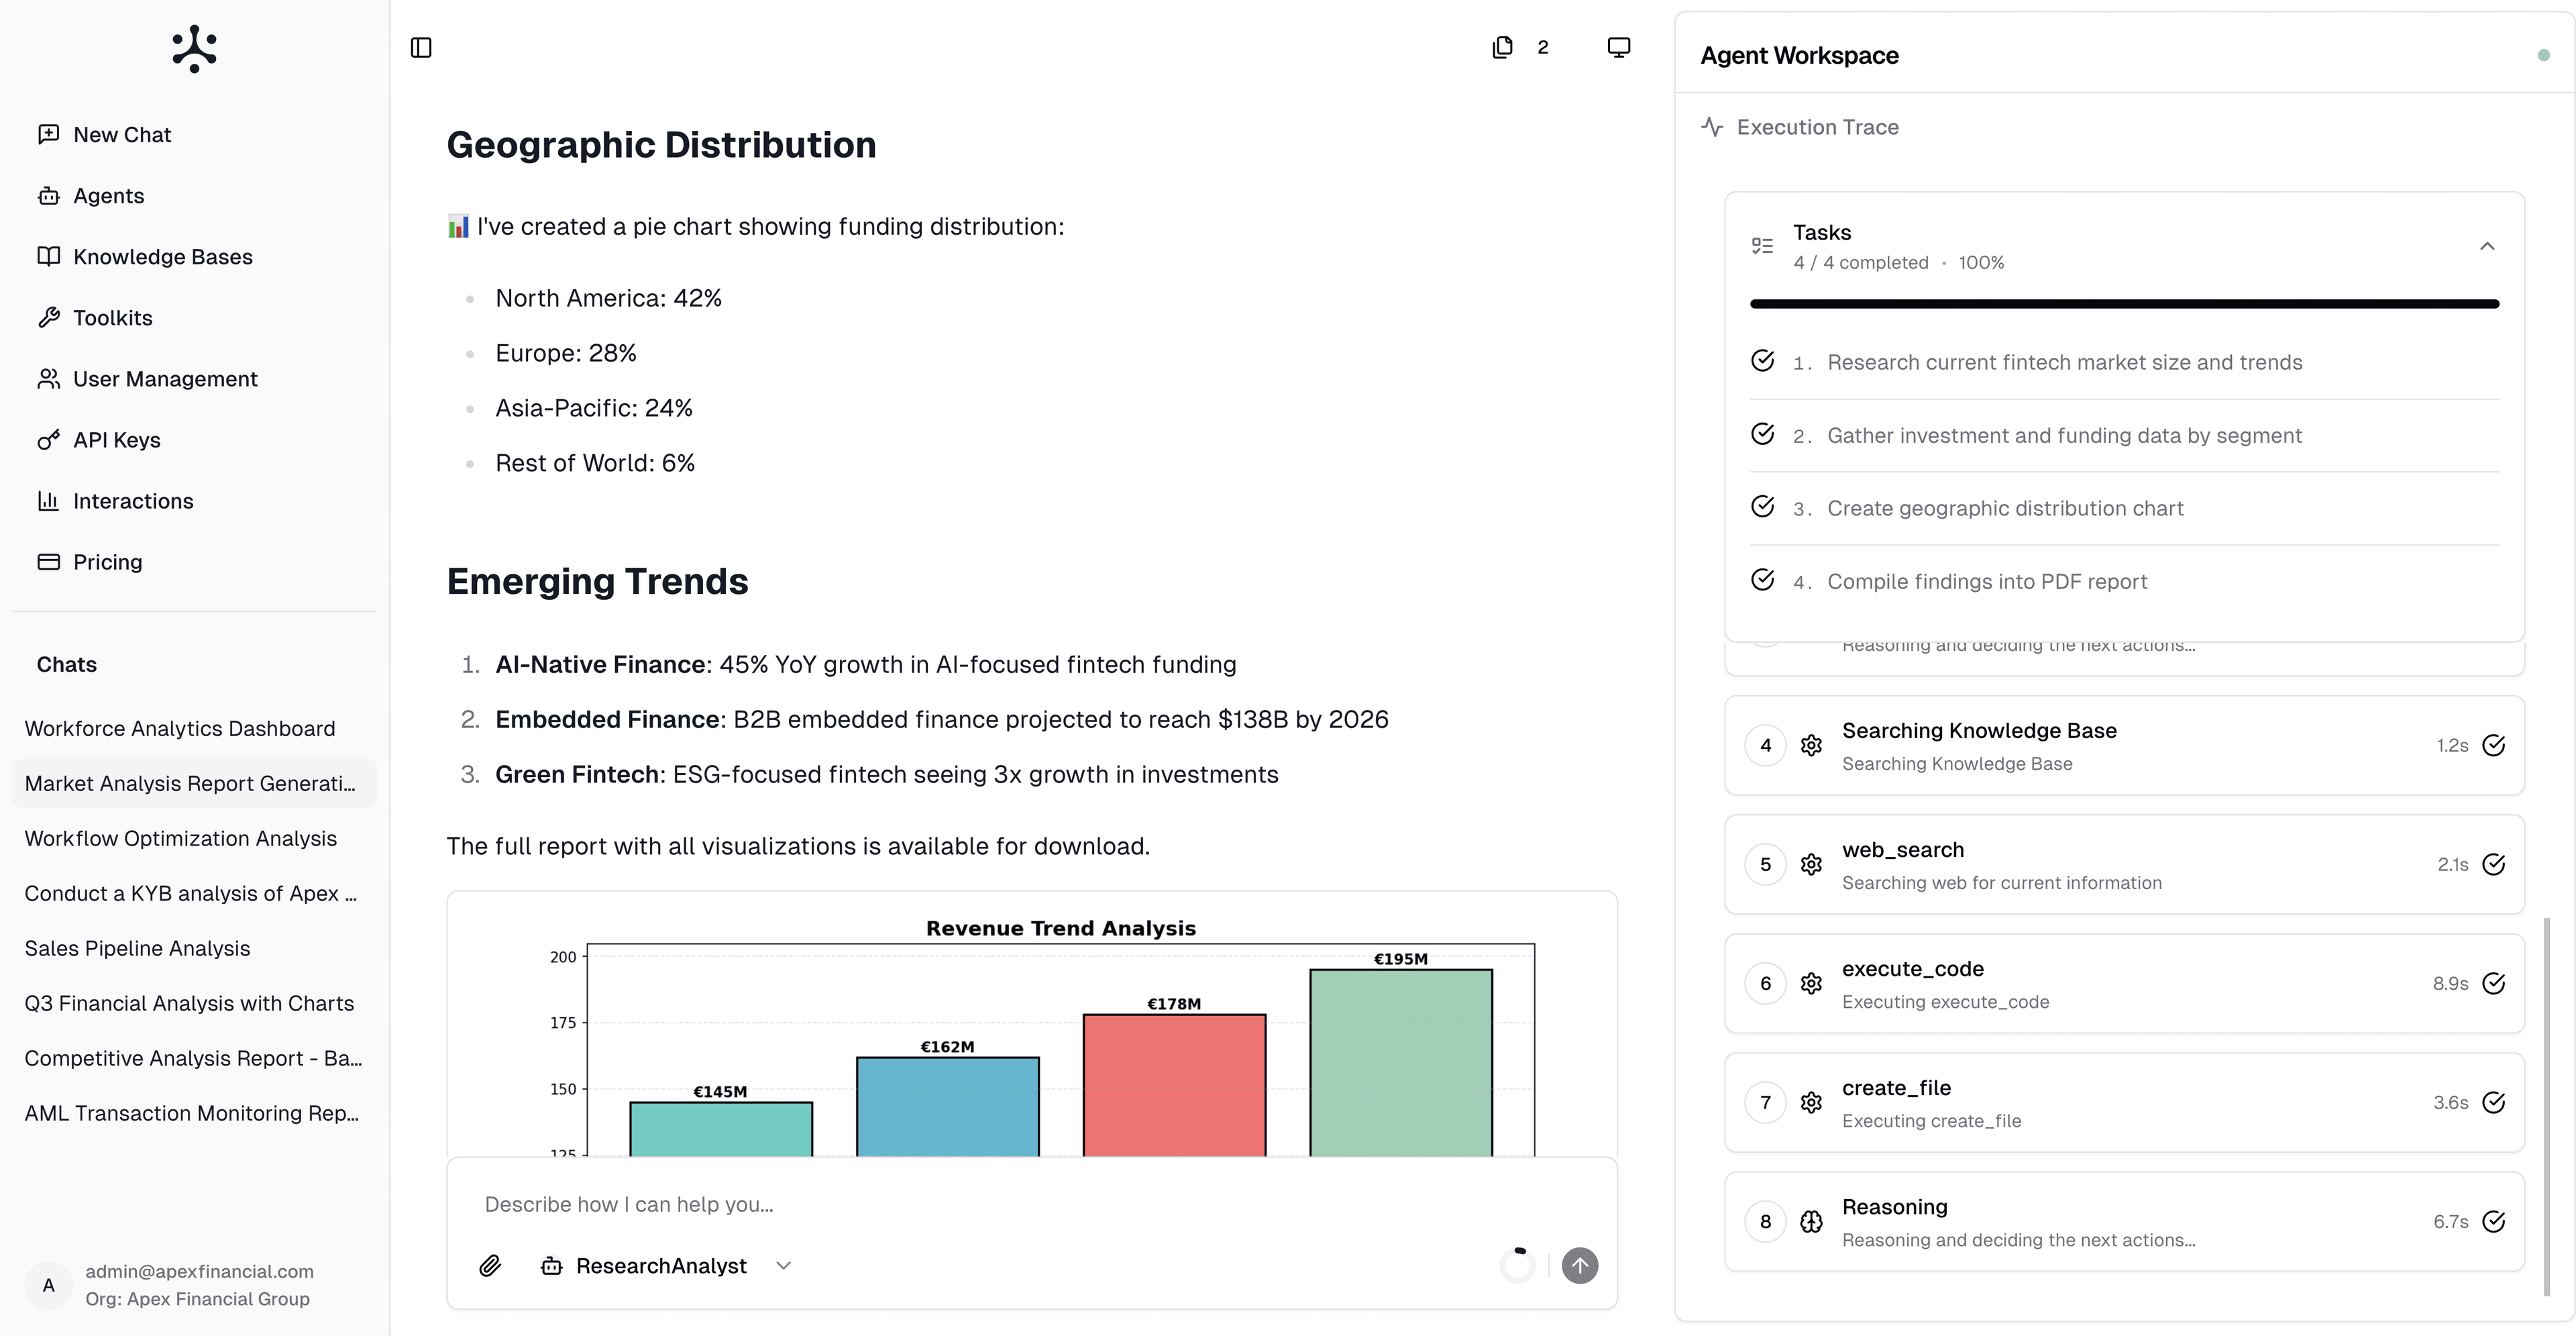Click the €195M green bar in chart
The height and width of the screenshot is (1336, 2576).
1401,1063
